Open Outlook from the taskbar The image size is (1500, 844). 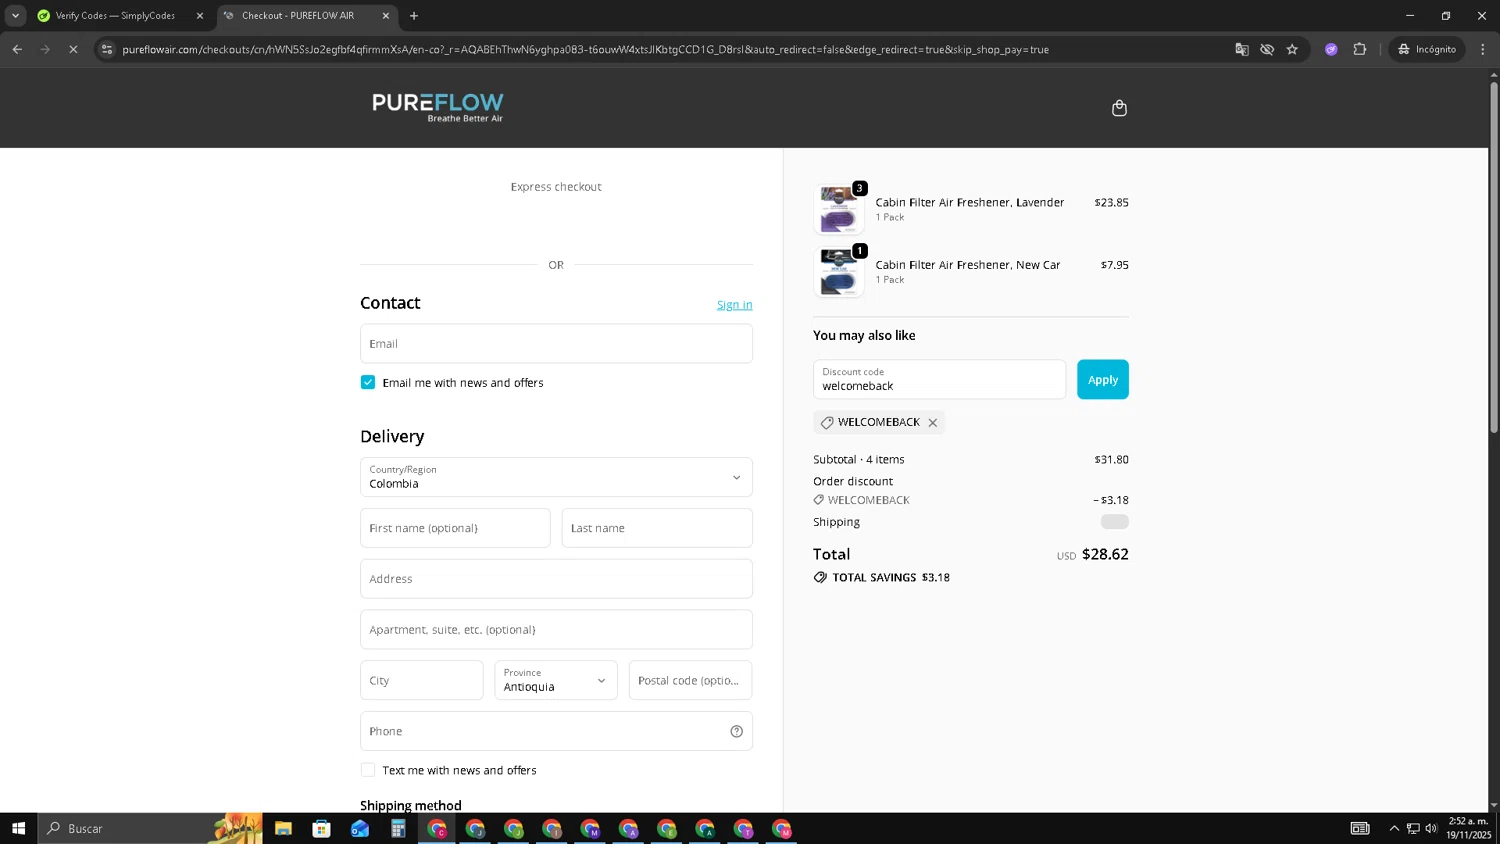pyautogui.click(x=360, y=828)
